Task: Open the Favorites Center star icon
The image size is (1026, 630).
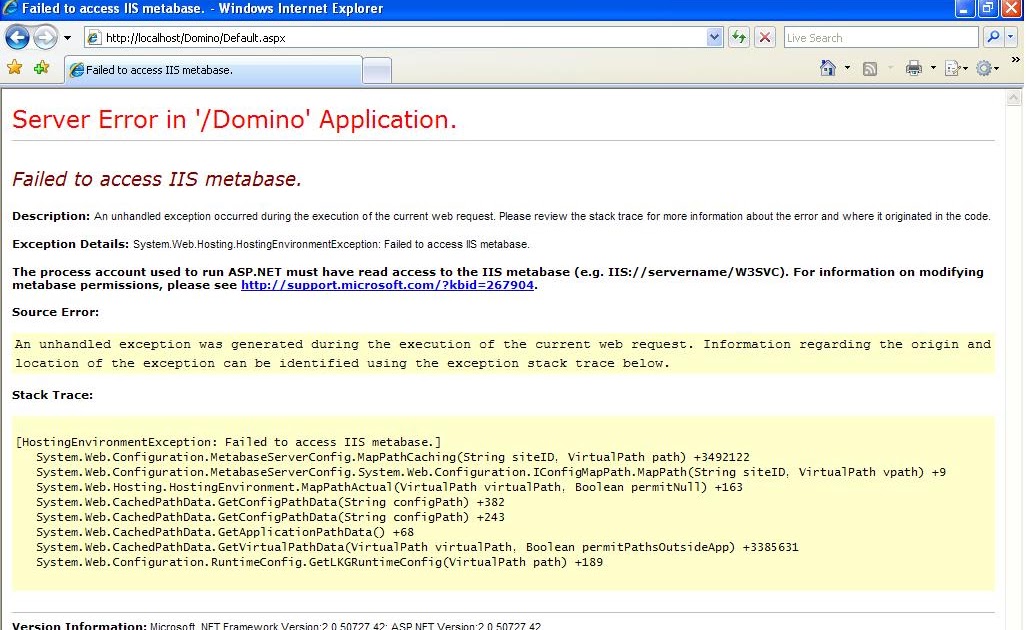Action: coord(14,67)
